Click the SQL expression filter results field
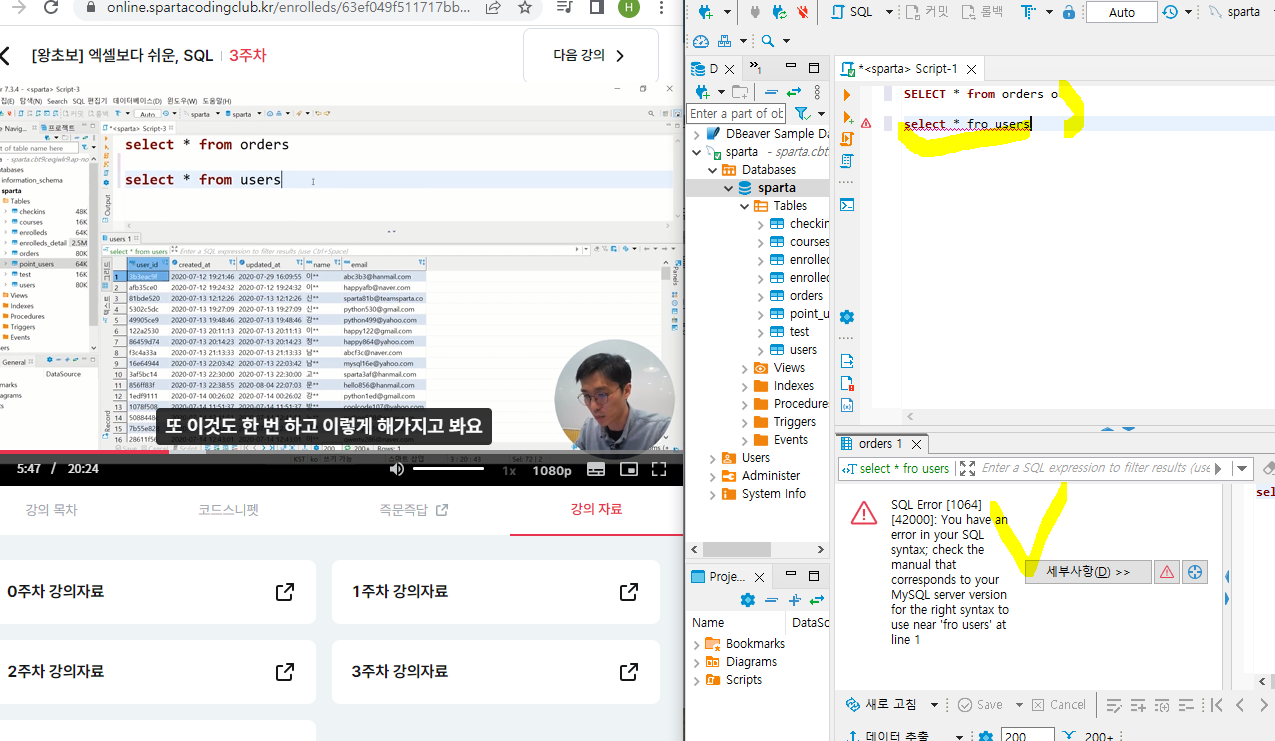The width and height of the screenshot is (1275, 741). pos(1095,468)
